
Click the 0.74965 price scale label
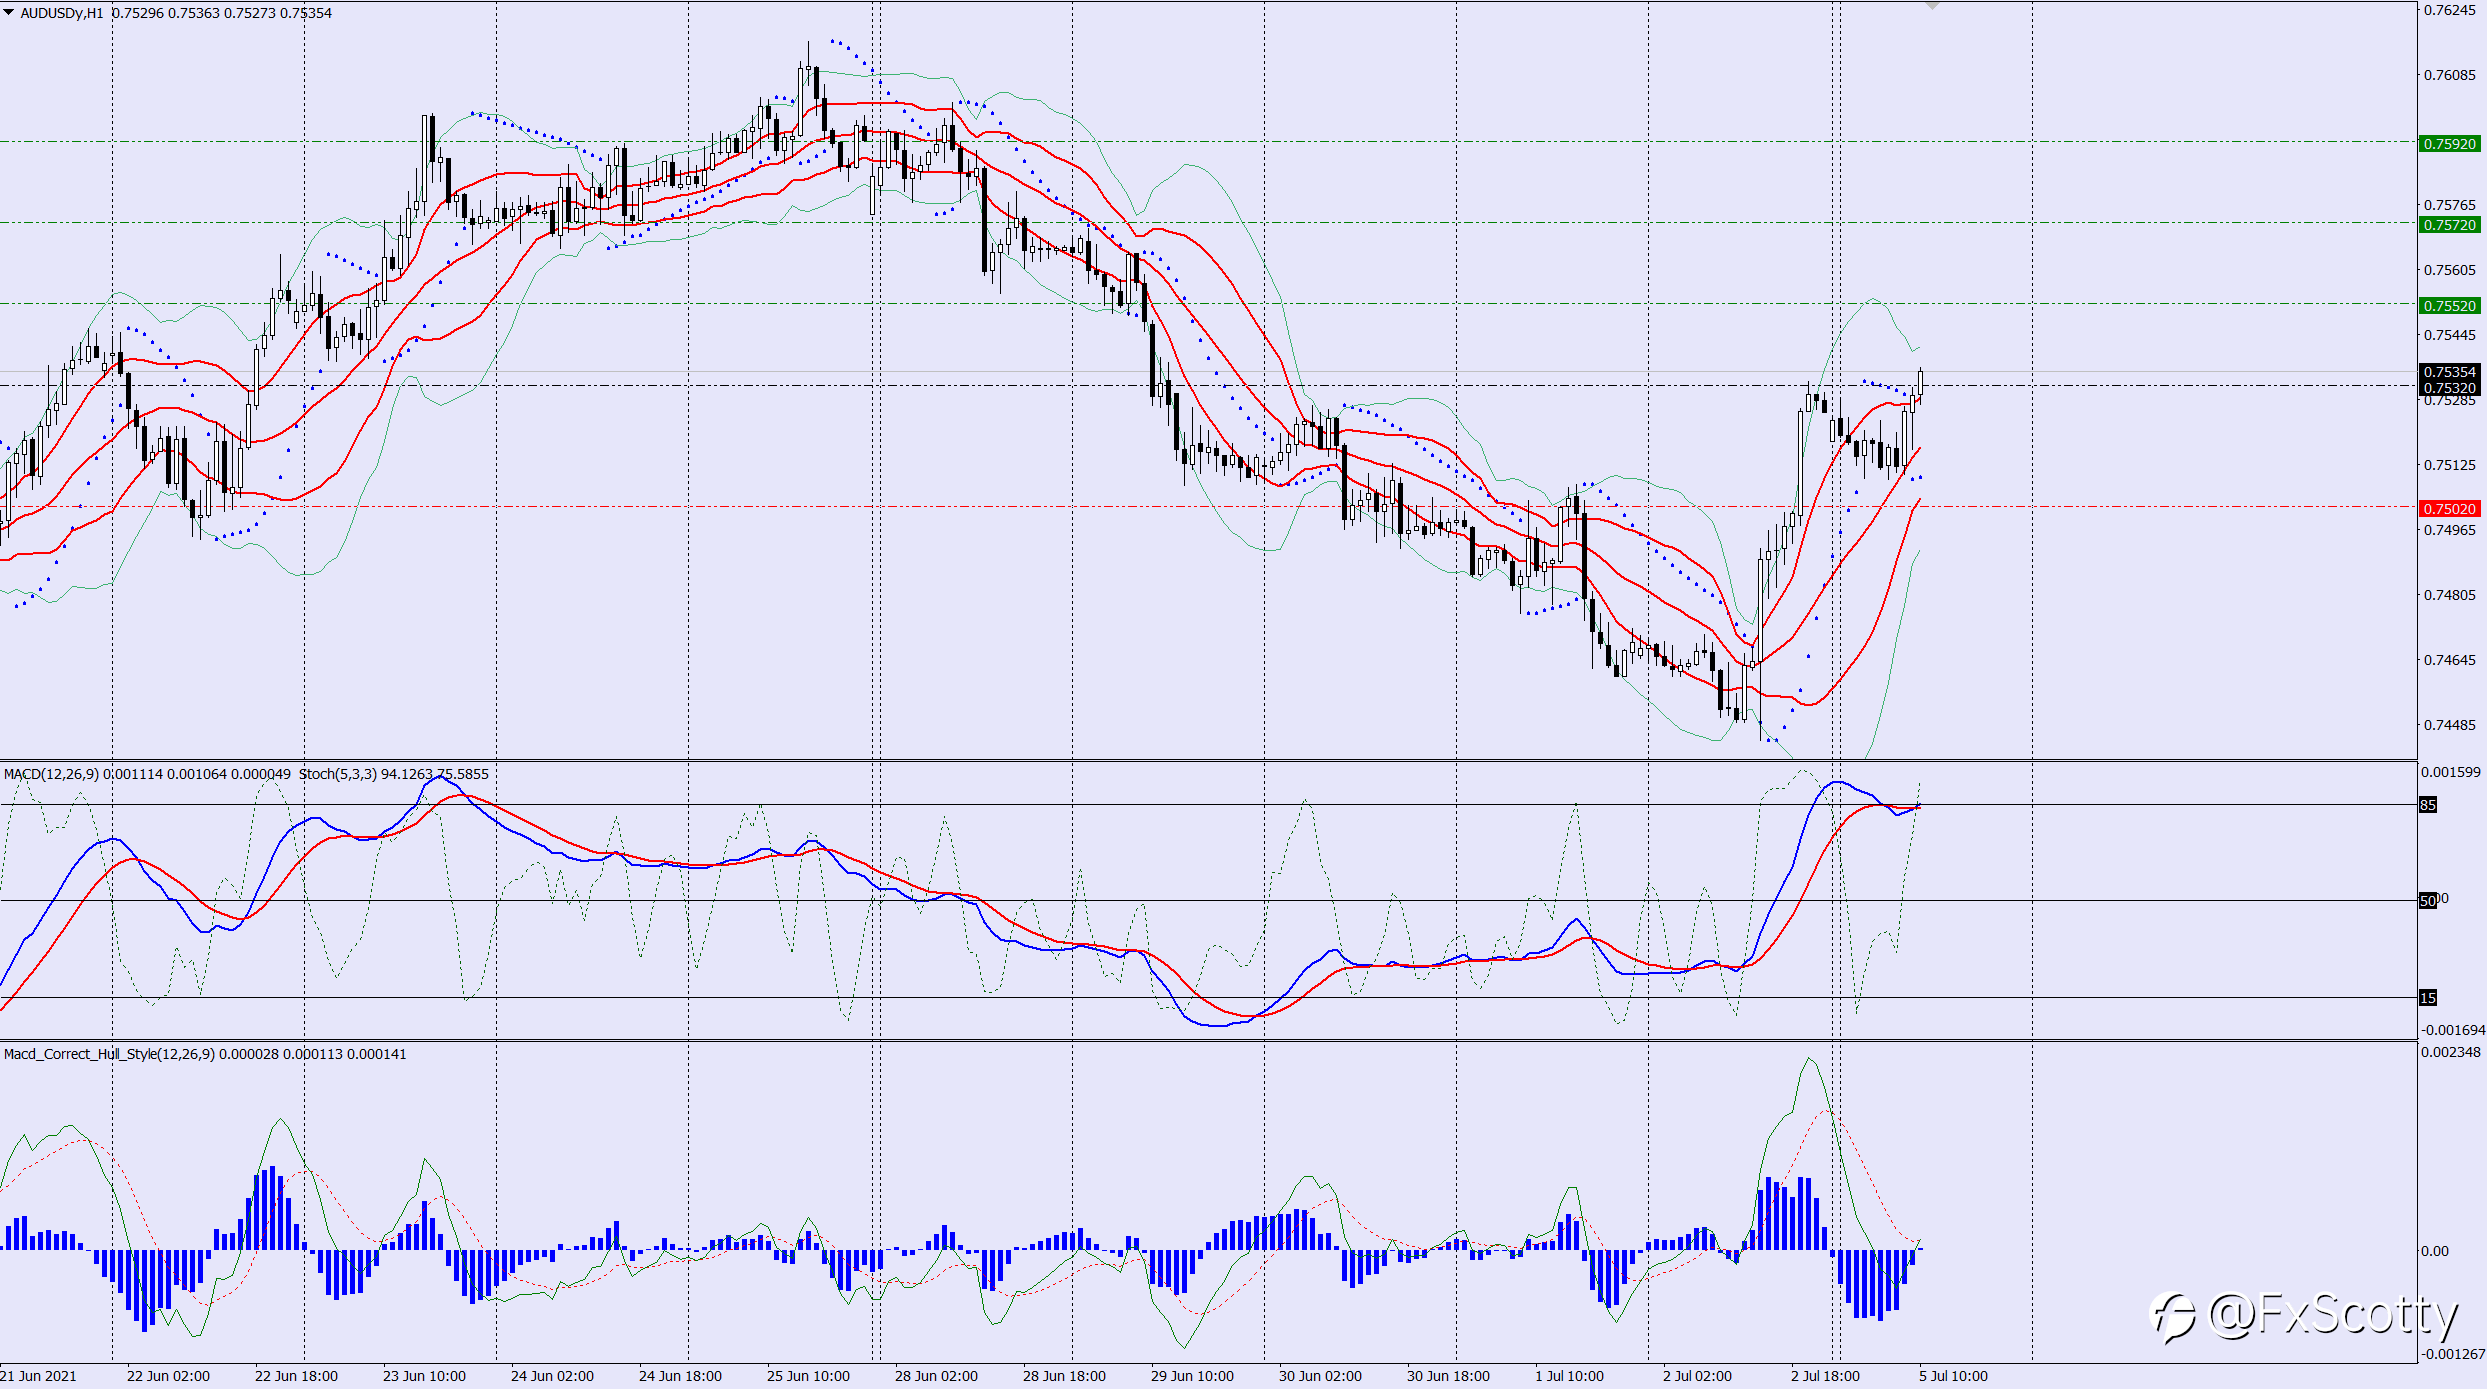(2449, 530)
